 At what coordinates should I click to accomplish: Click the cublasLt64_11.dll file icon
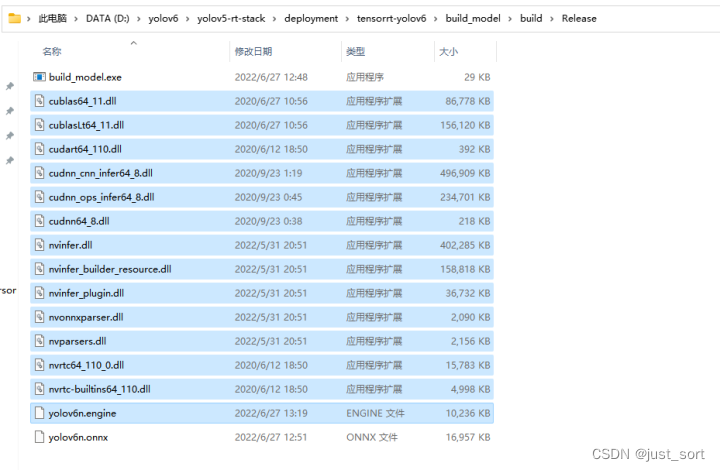[x=39, y=125]
